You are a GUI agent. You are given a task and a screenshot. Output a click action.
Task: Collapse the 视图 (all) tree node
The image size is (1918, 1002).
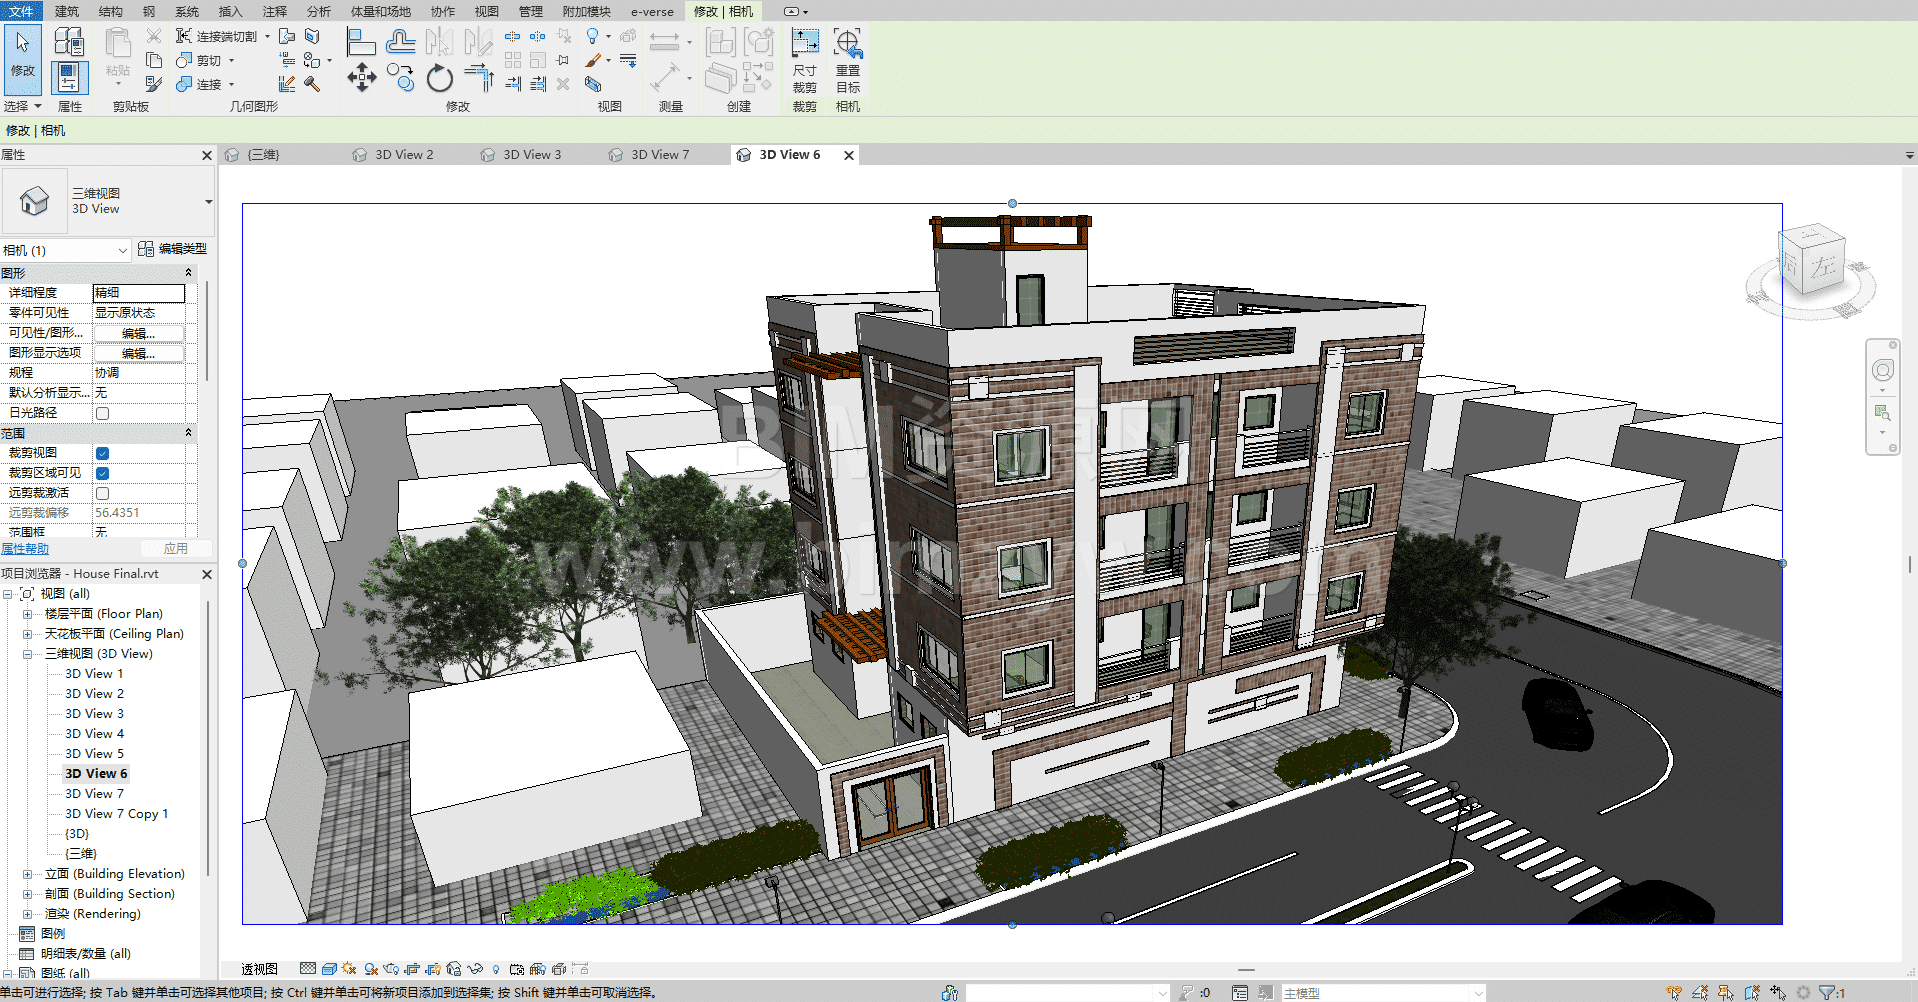(x=8, y=594)
